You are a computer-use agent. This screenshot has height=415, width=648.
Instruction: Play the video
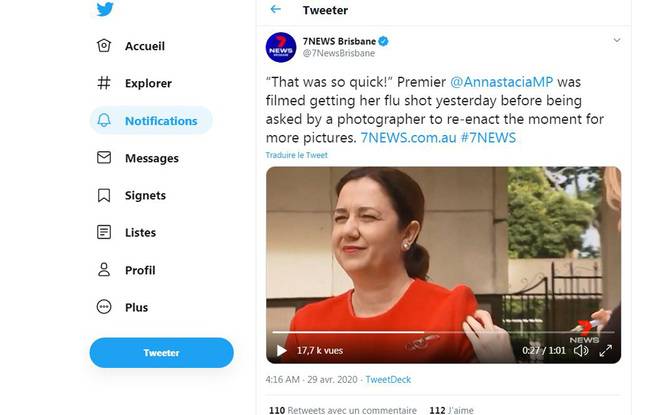coord(281,350)
